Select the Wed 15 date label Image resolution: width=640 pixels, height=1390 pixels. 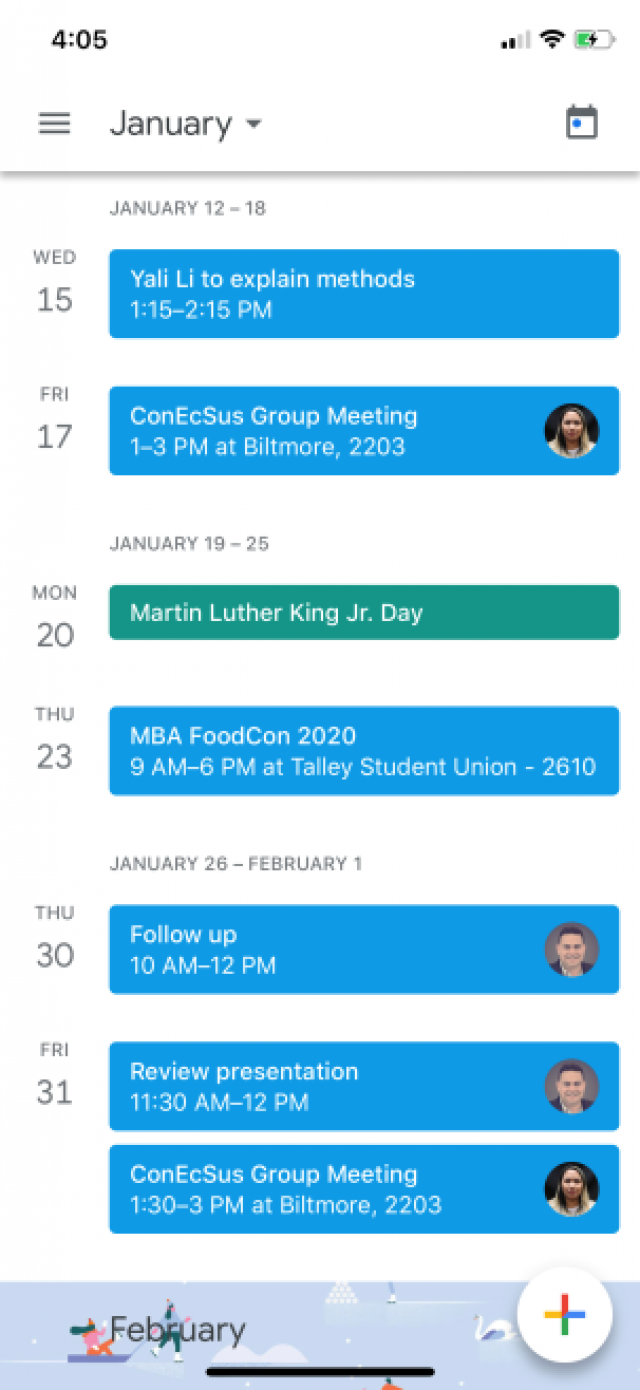click(x=55, y=283)
